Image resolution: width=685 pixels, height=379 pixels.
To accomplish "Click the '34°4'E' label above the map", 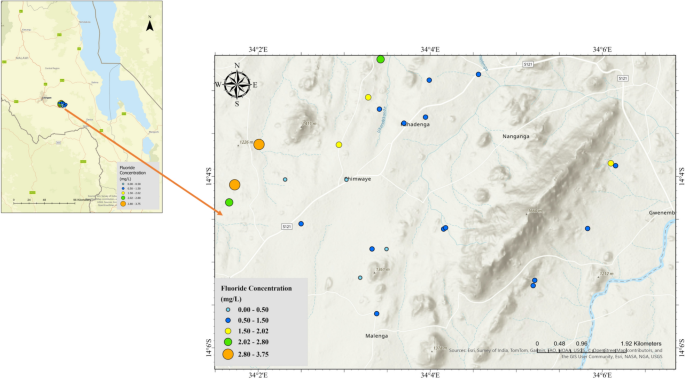I will click(x=430, y=50).
